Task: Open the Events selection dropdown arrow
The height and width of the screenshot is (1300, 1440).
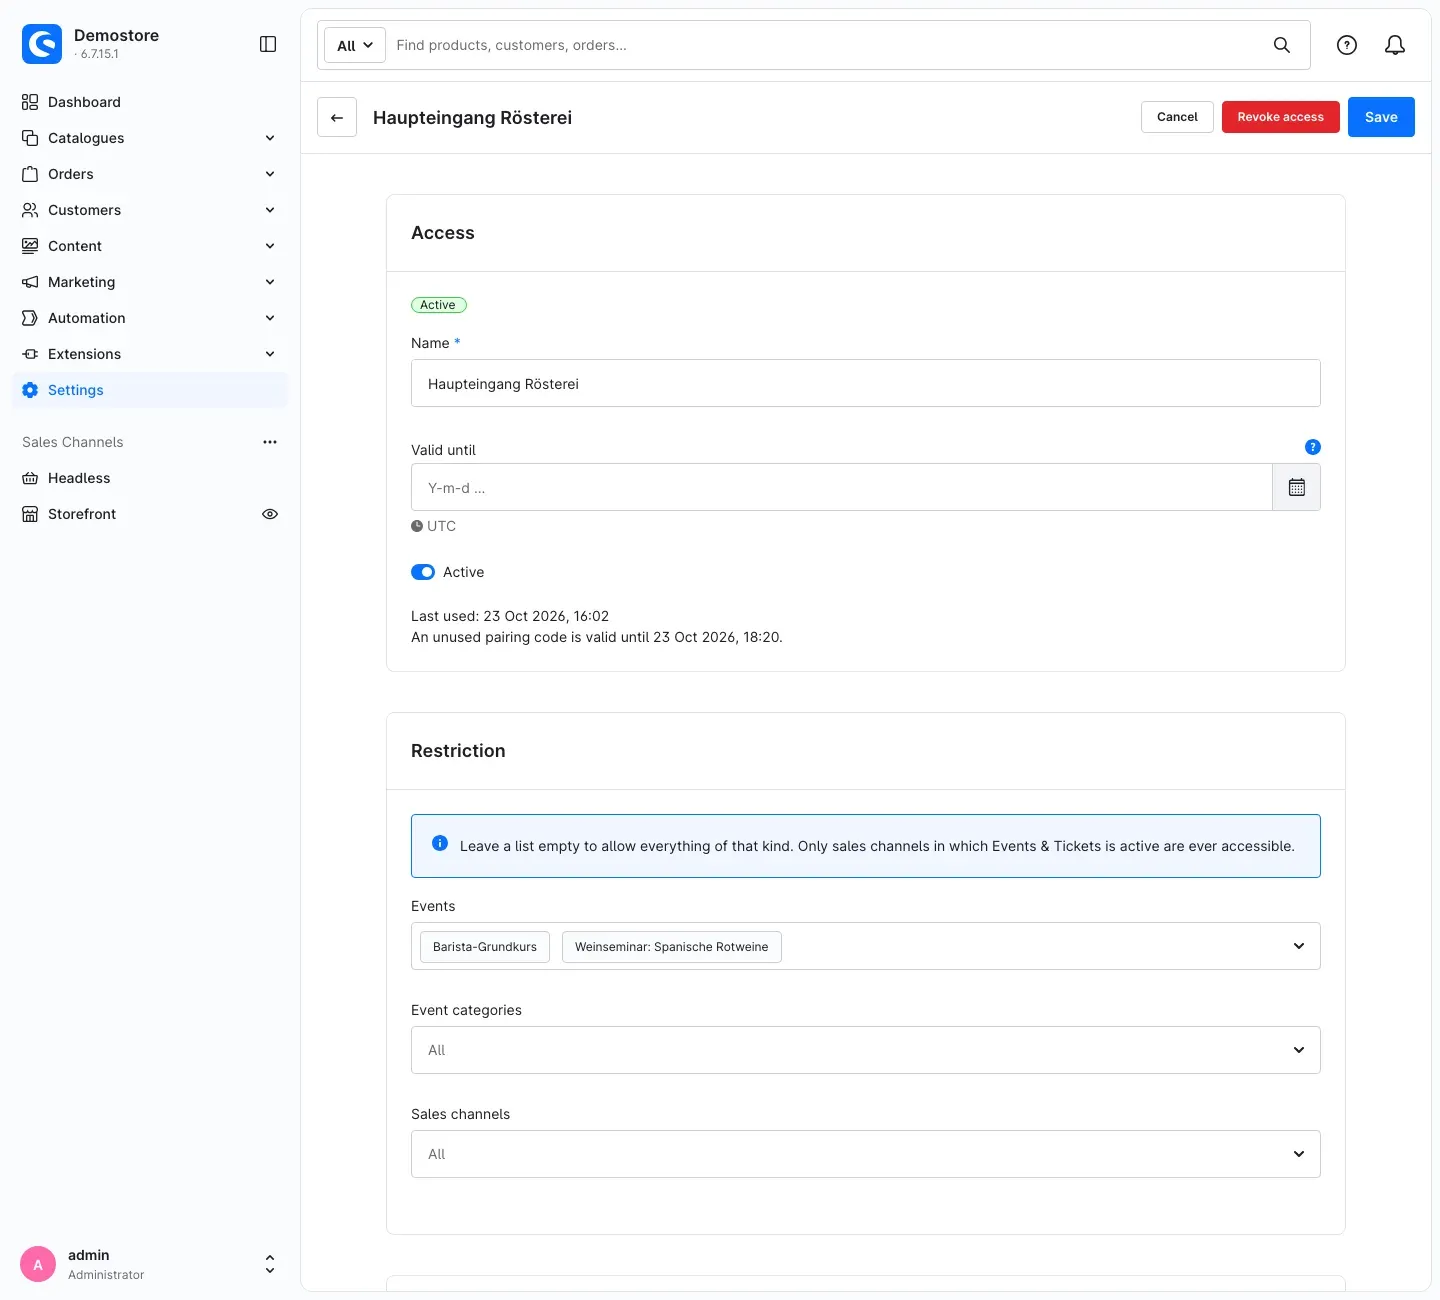Action: point(1298,946)
